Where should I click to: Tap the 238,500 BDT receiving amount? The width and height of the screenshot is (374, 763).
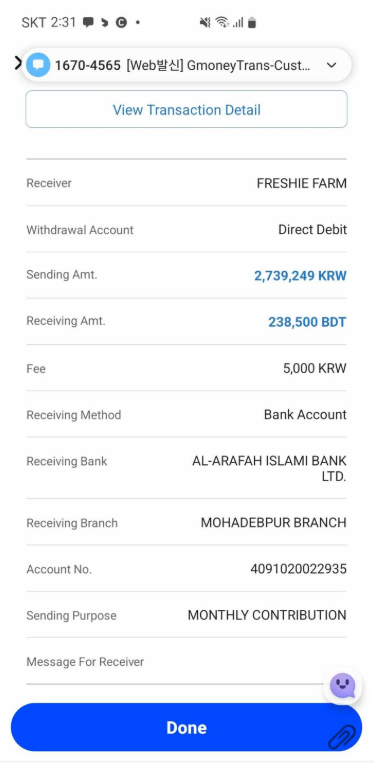[x=307, y=322]
